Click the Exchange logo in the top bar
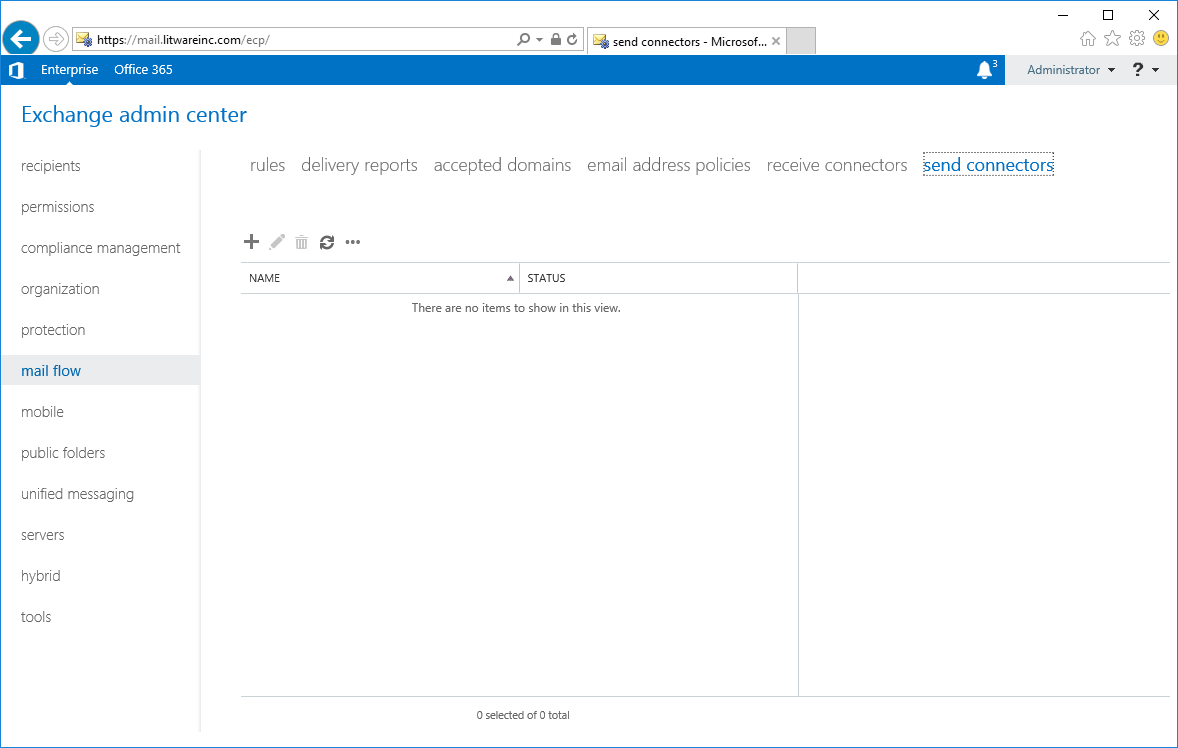This screenshot has width=1178, height=748. pos(16,69)
